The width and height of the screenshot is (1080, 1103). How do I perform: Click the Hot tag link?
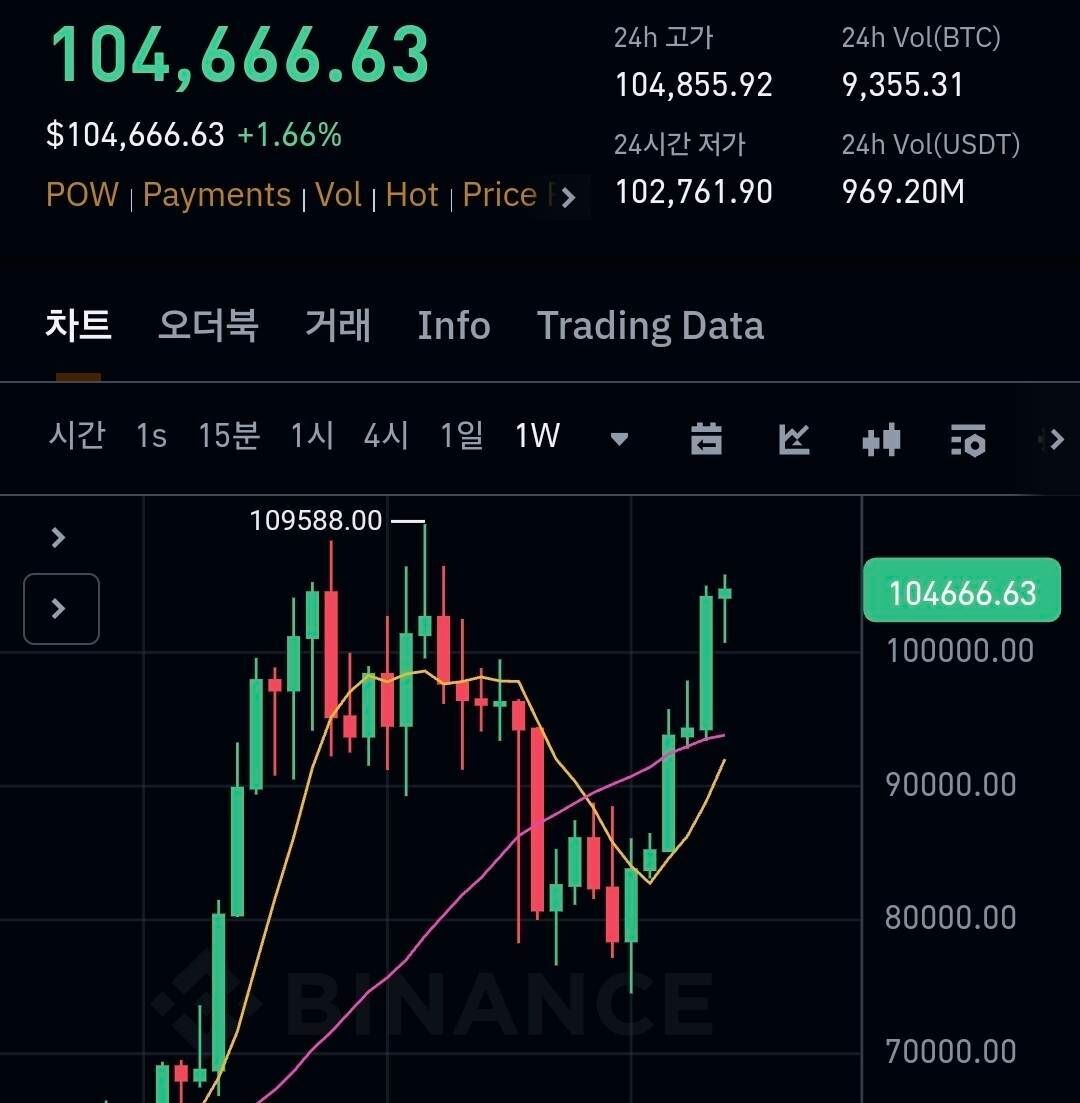tap(412, 194)
